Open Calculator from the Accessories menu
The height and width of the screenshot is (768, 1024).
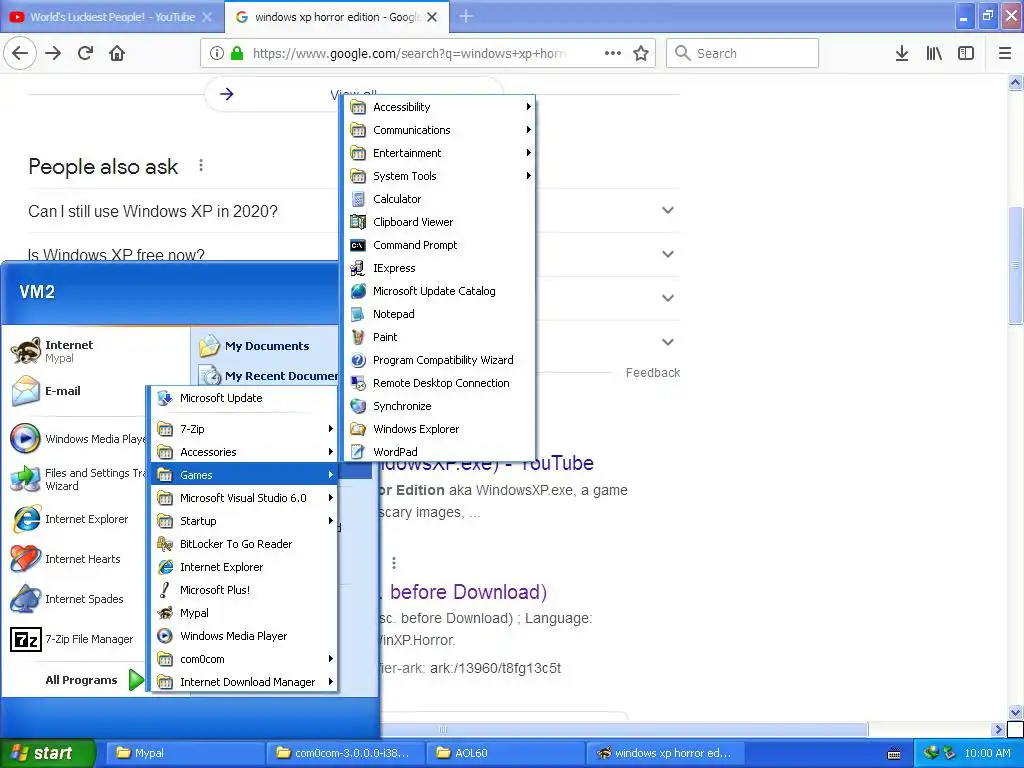(x=439, y=199)
